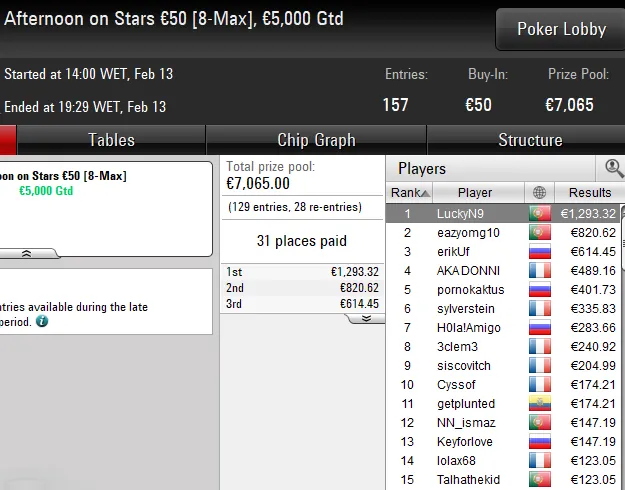Click the globe country column header
The image size is (625, 490).
(539, 193)
